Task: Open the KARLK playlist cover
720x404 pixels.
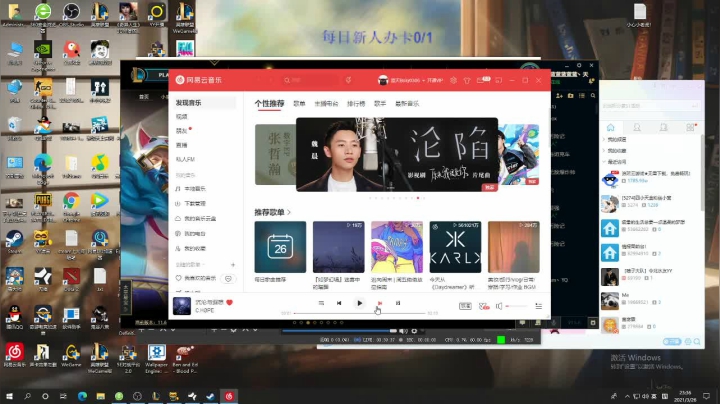Action: tap(455, 247)
